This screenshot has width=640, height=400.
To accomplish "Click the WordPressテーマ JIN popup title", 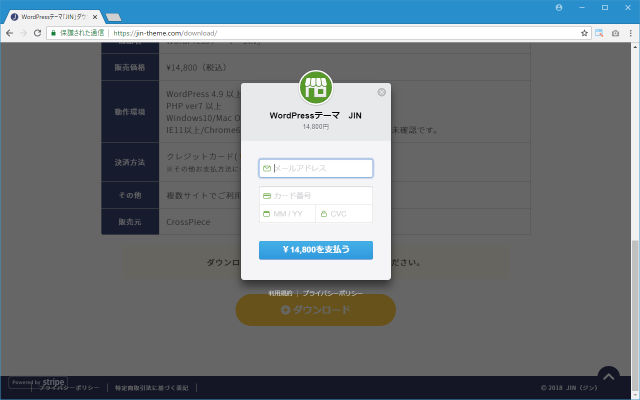I will click(316, 116).
